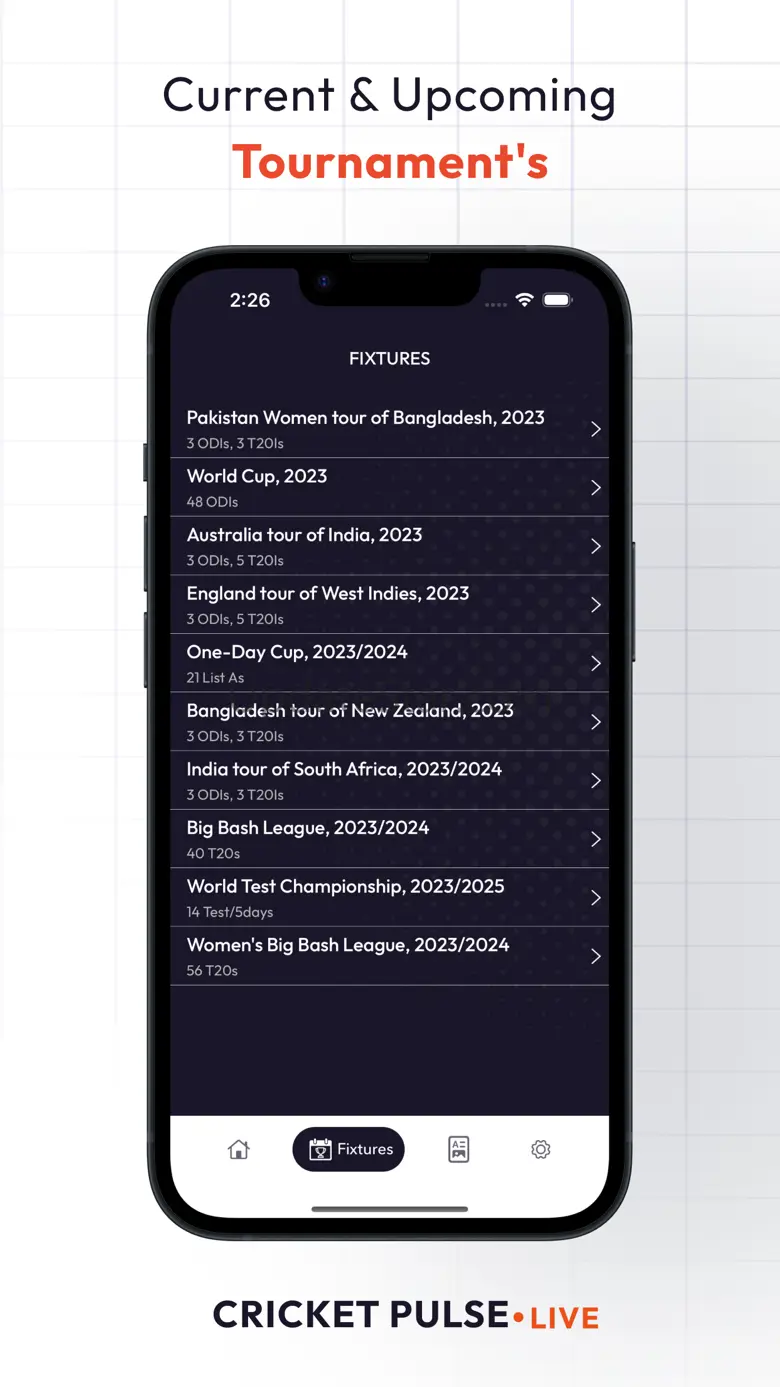Expand World Test Championship chevron

coord(595,898)
